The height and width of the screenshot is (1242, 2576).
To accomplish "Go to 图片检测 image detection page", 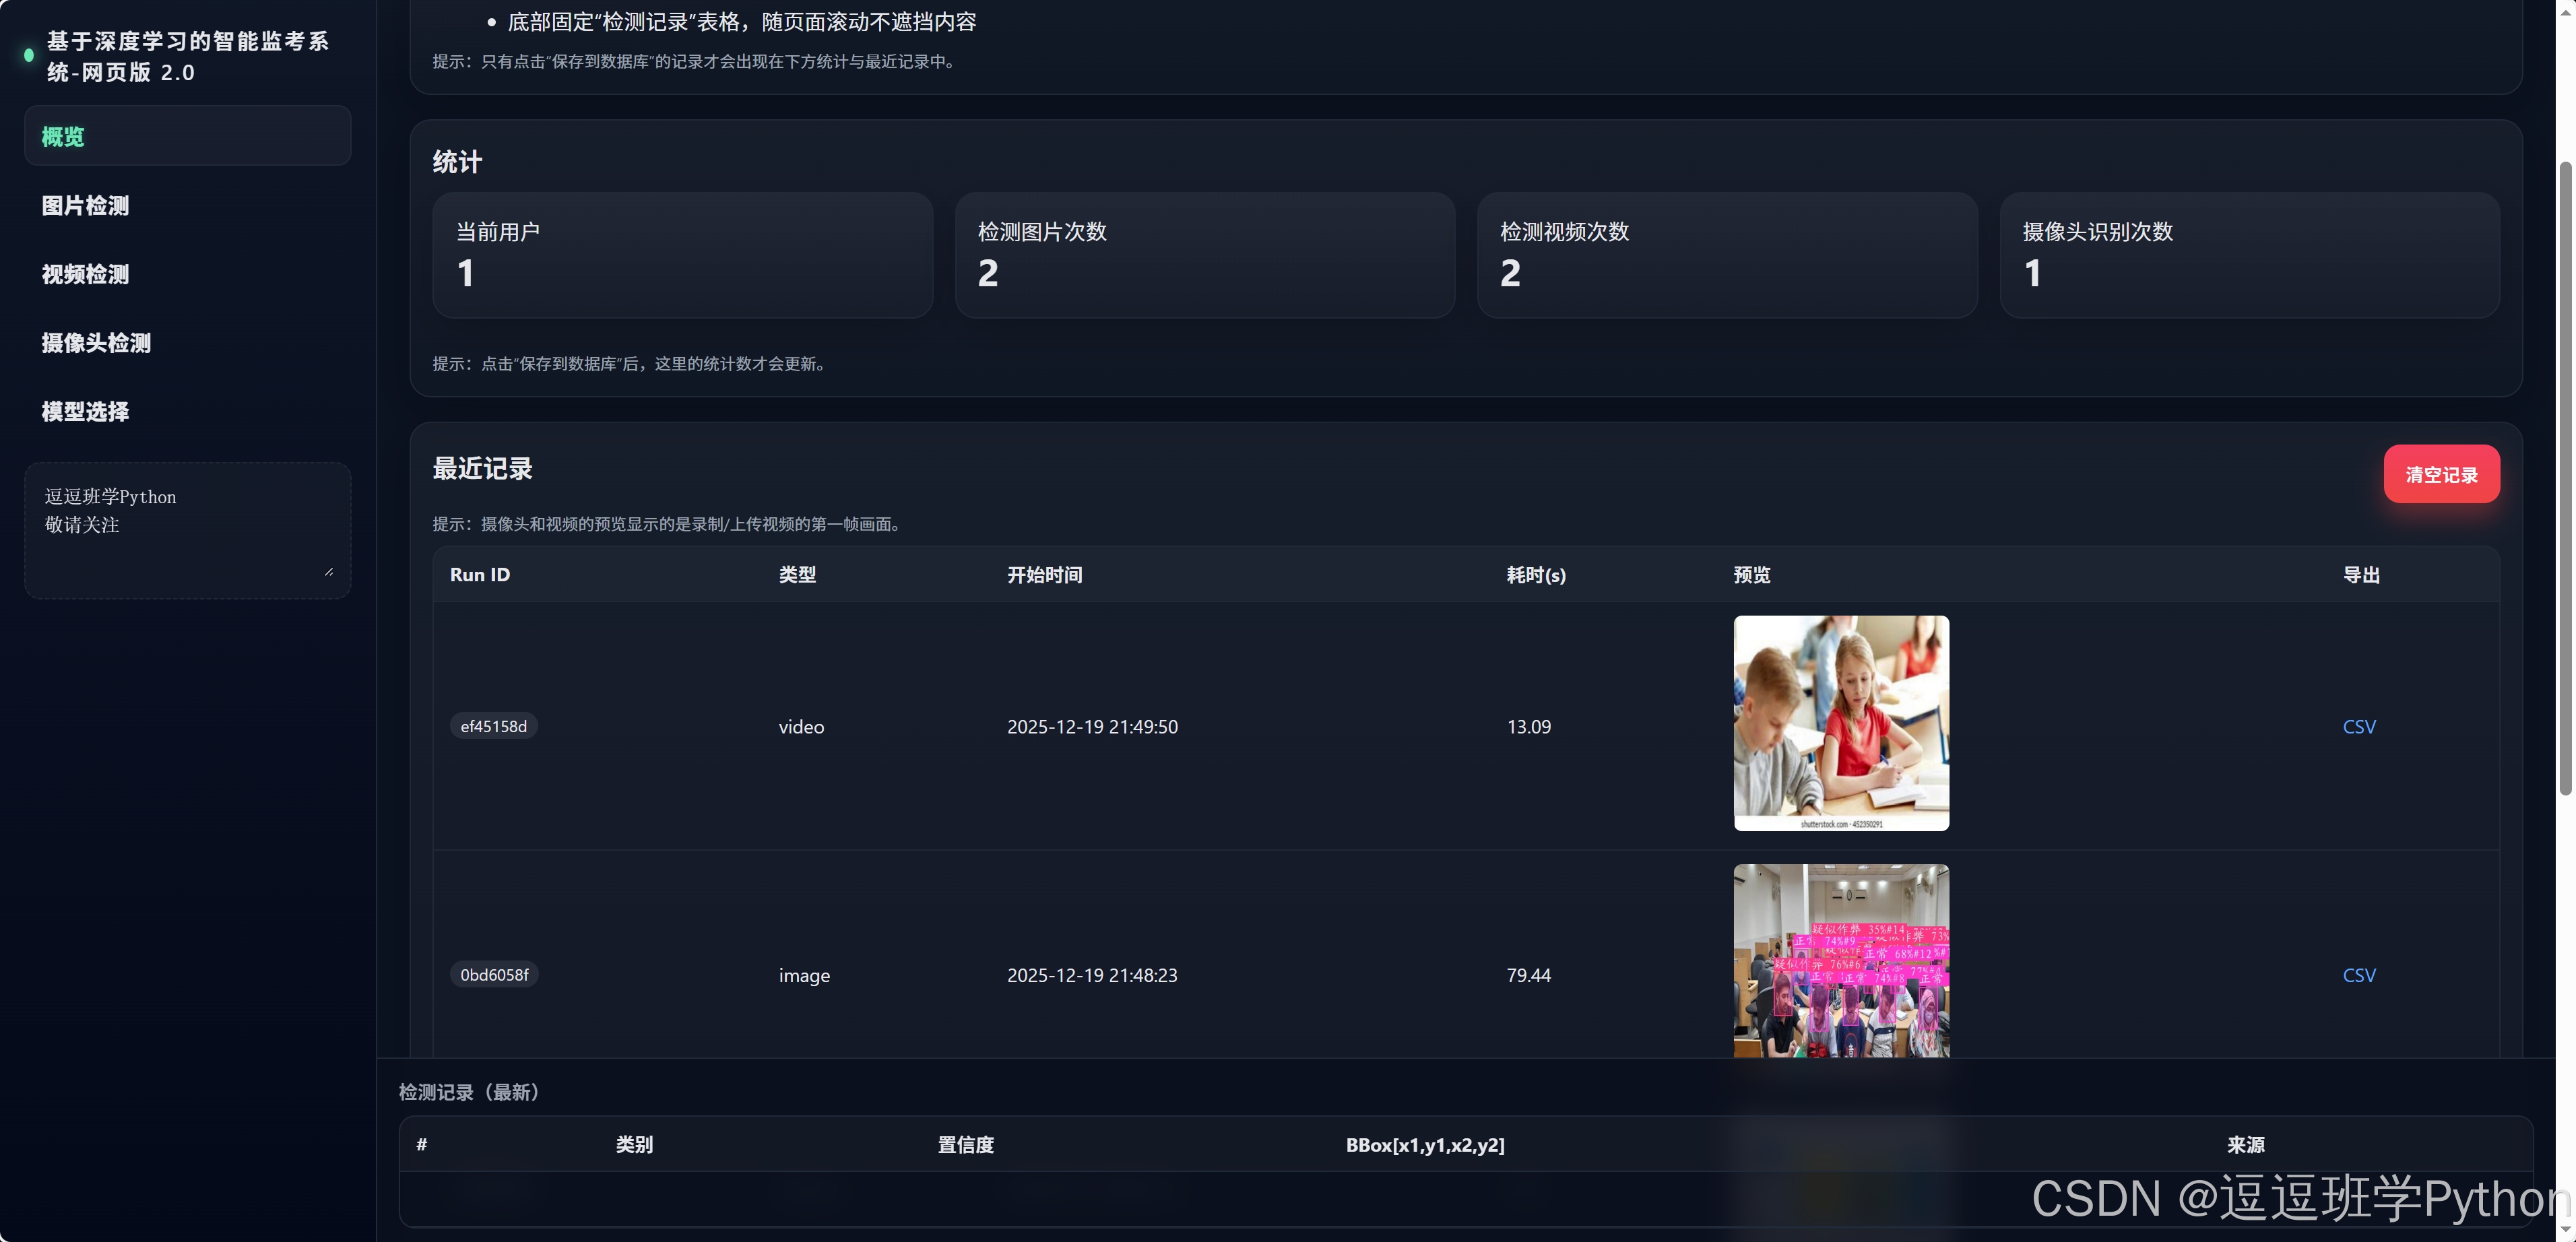I will click(86, 205).
